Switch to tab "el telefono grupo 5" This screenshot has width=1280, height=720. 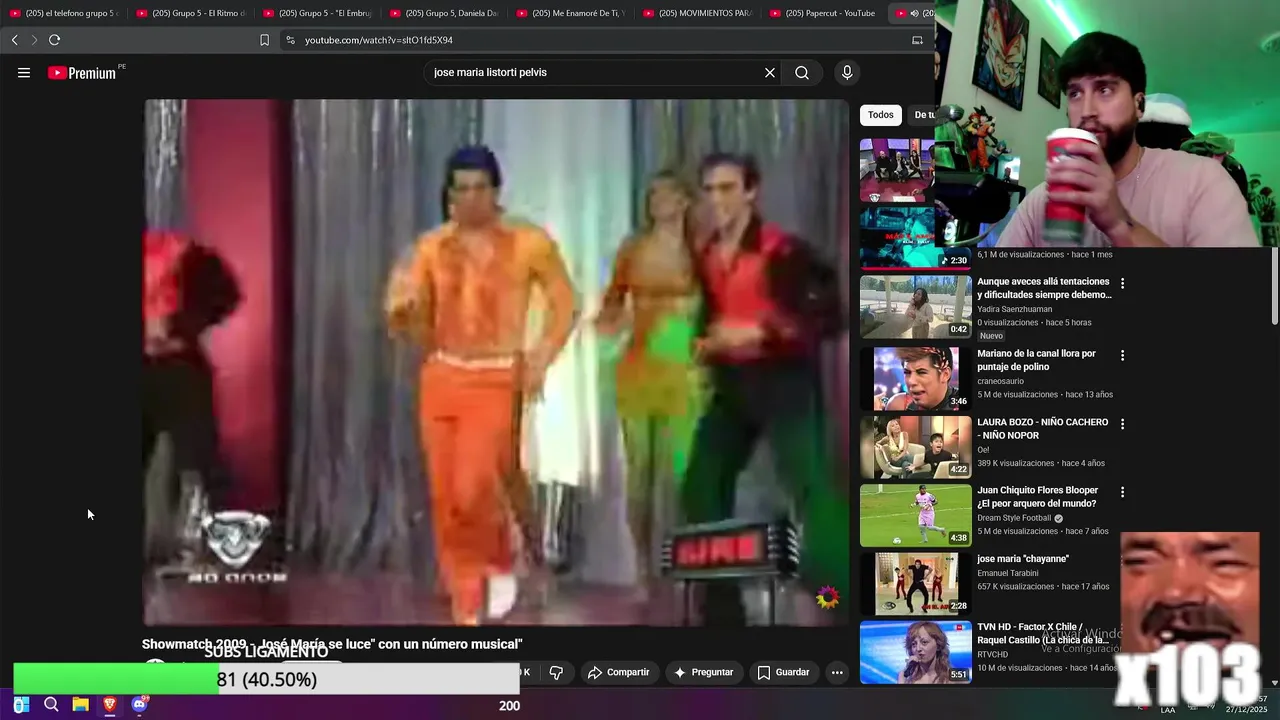64,13
